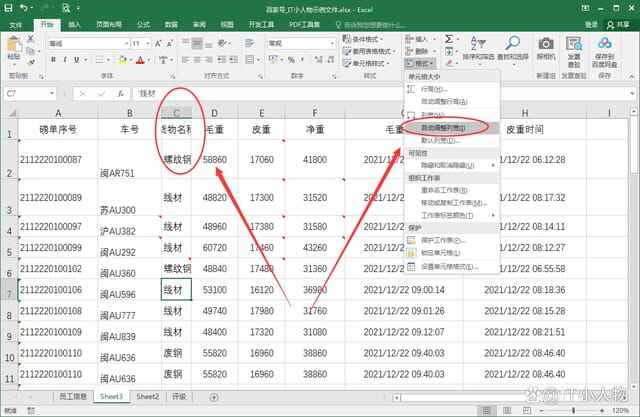
Task: Decrease font size with smaller A
Action: click(170, 43)
